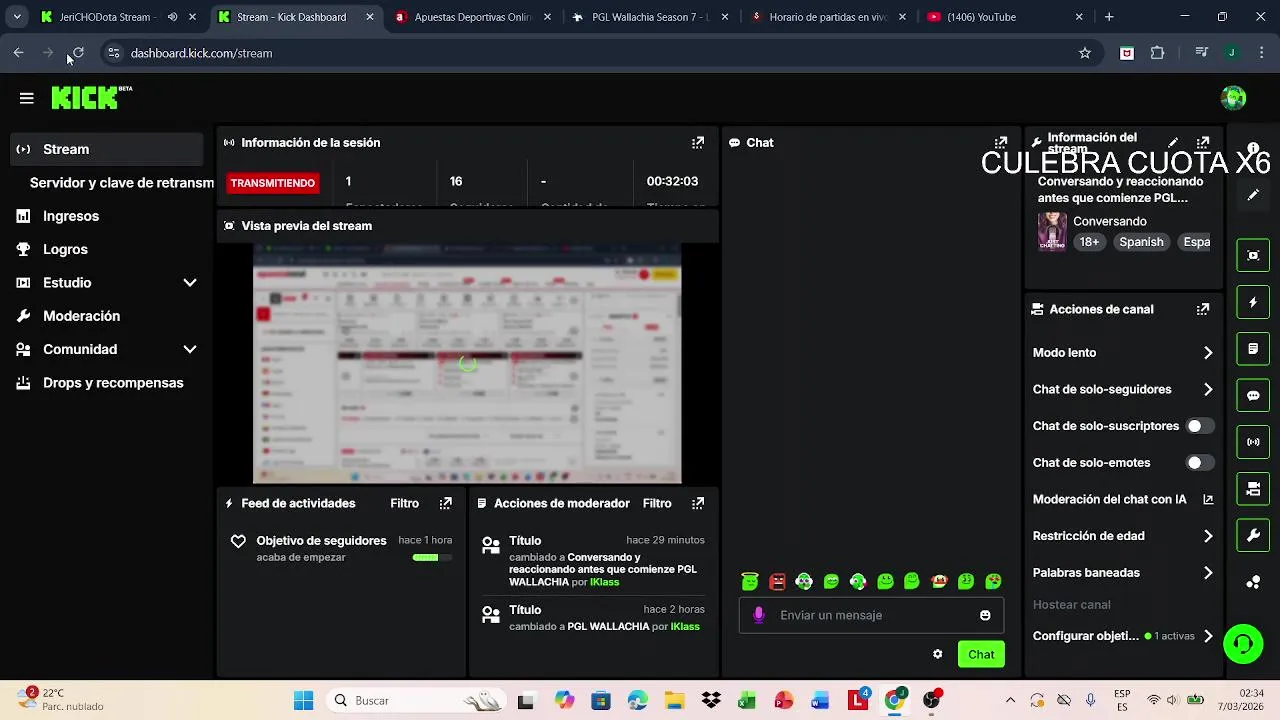The height and width of the screenshot is (720, 1280).
Task: Toggle wrench channel-actions icon in right sidebar
Action: click(1253, 535)
